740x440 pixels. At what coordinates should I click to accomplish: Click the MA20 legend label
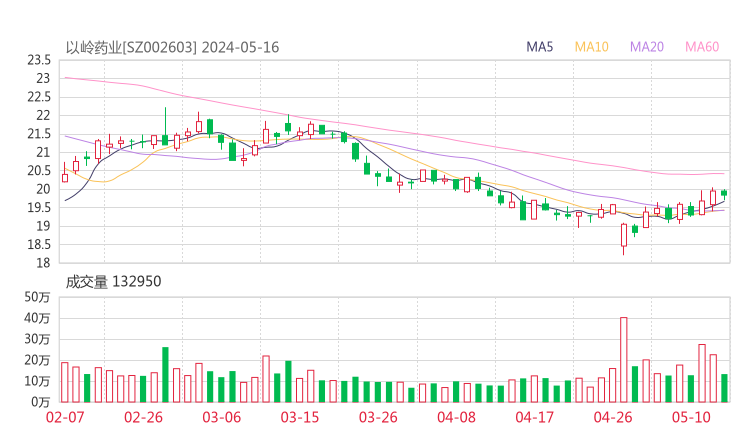(647, 47)
